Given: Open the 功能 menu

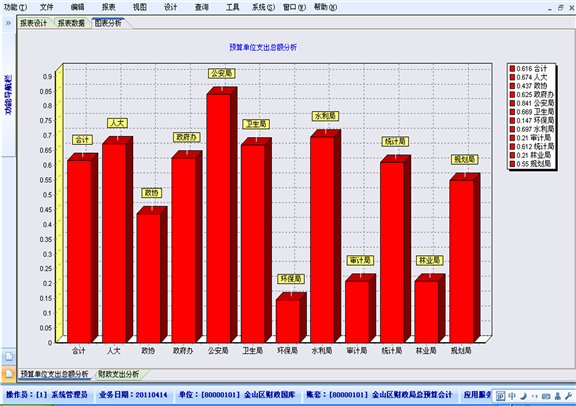Looking at the screenshot, I should (x=15, y=7).
